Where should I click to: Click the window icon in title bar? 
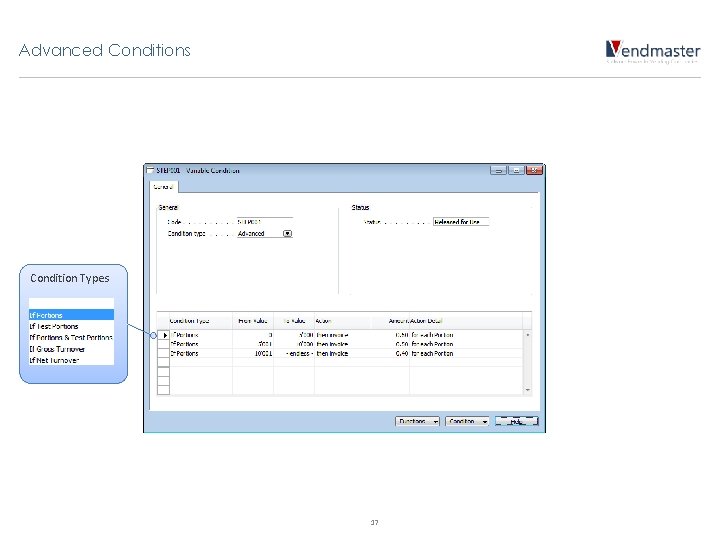(x=150, y=170)
